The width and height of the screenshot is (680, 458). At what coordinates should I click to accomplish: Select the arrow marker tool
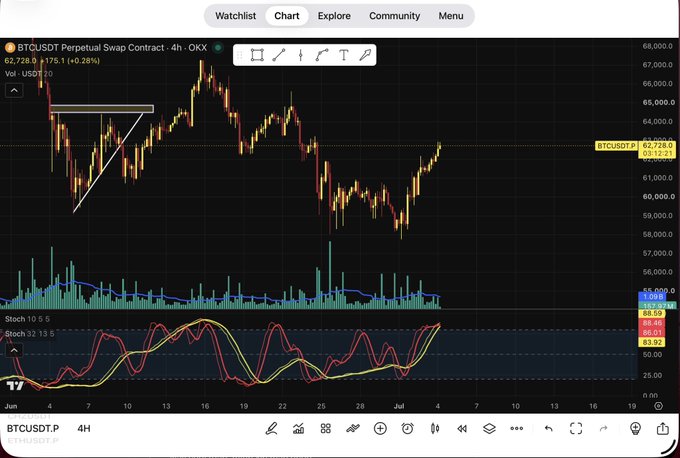pos(365,55)
